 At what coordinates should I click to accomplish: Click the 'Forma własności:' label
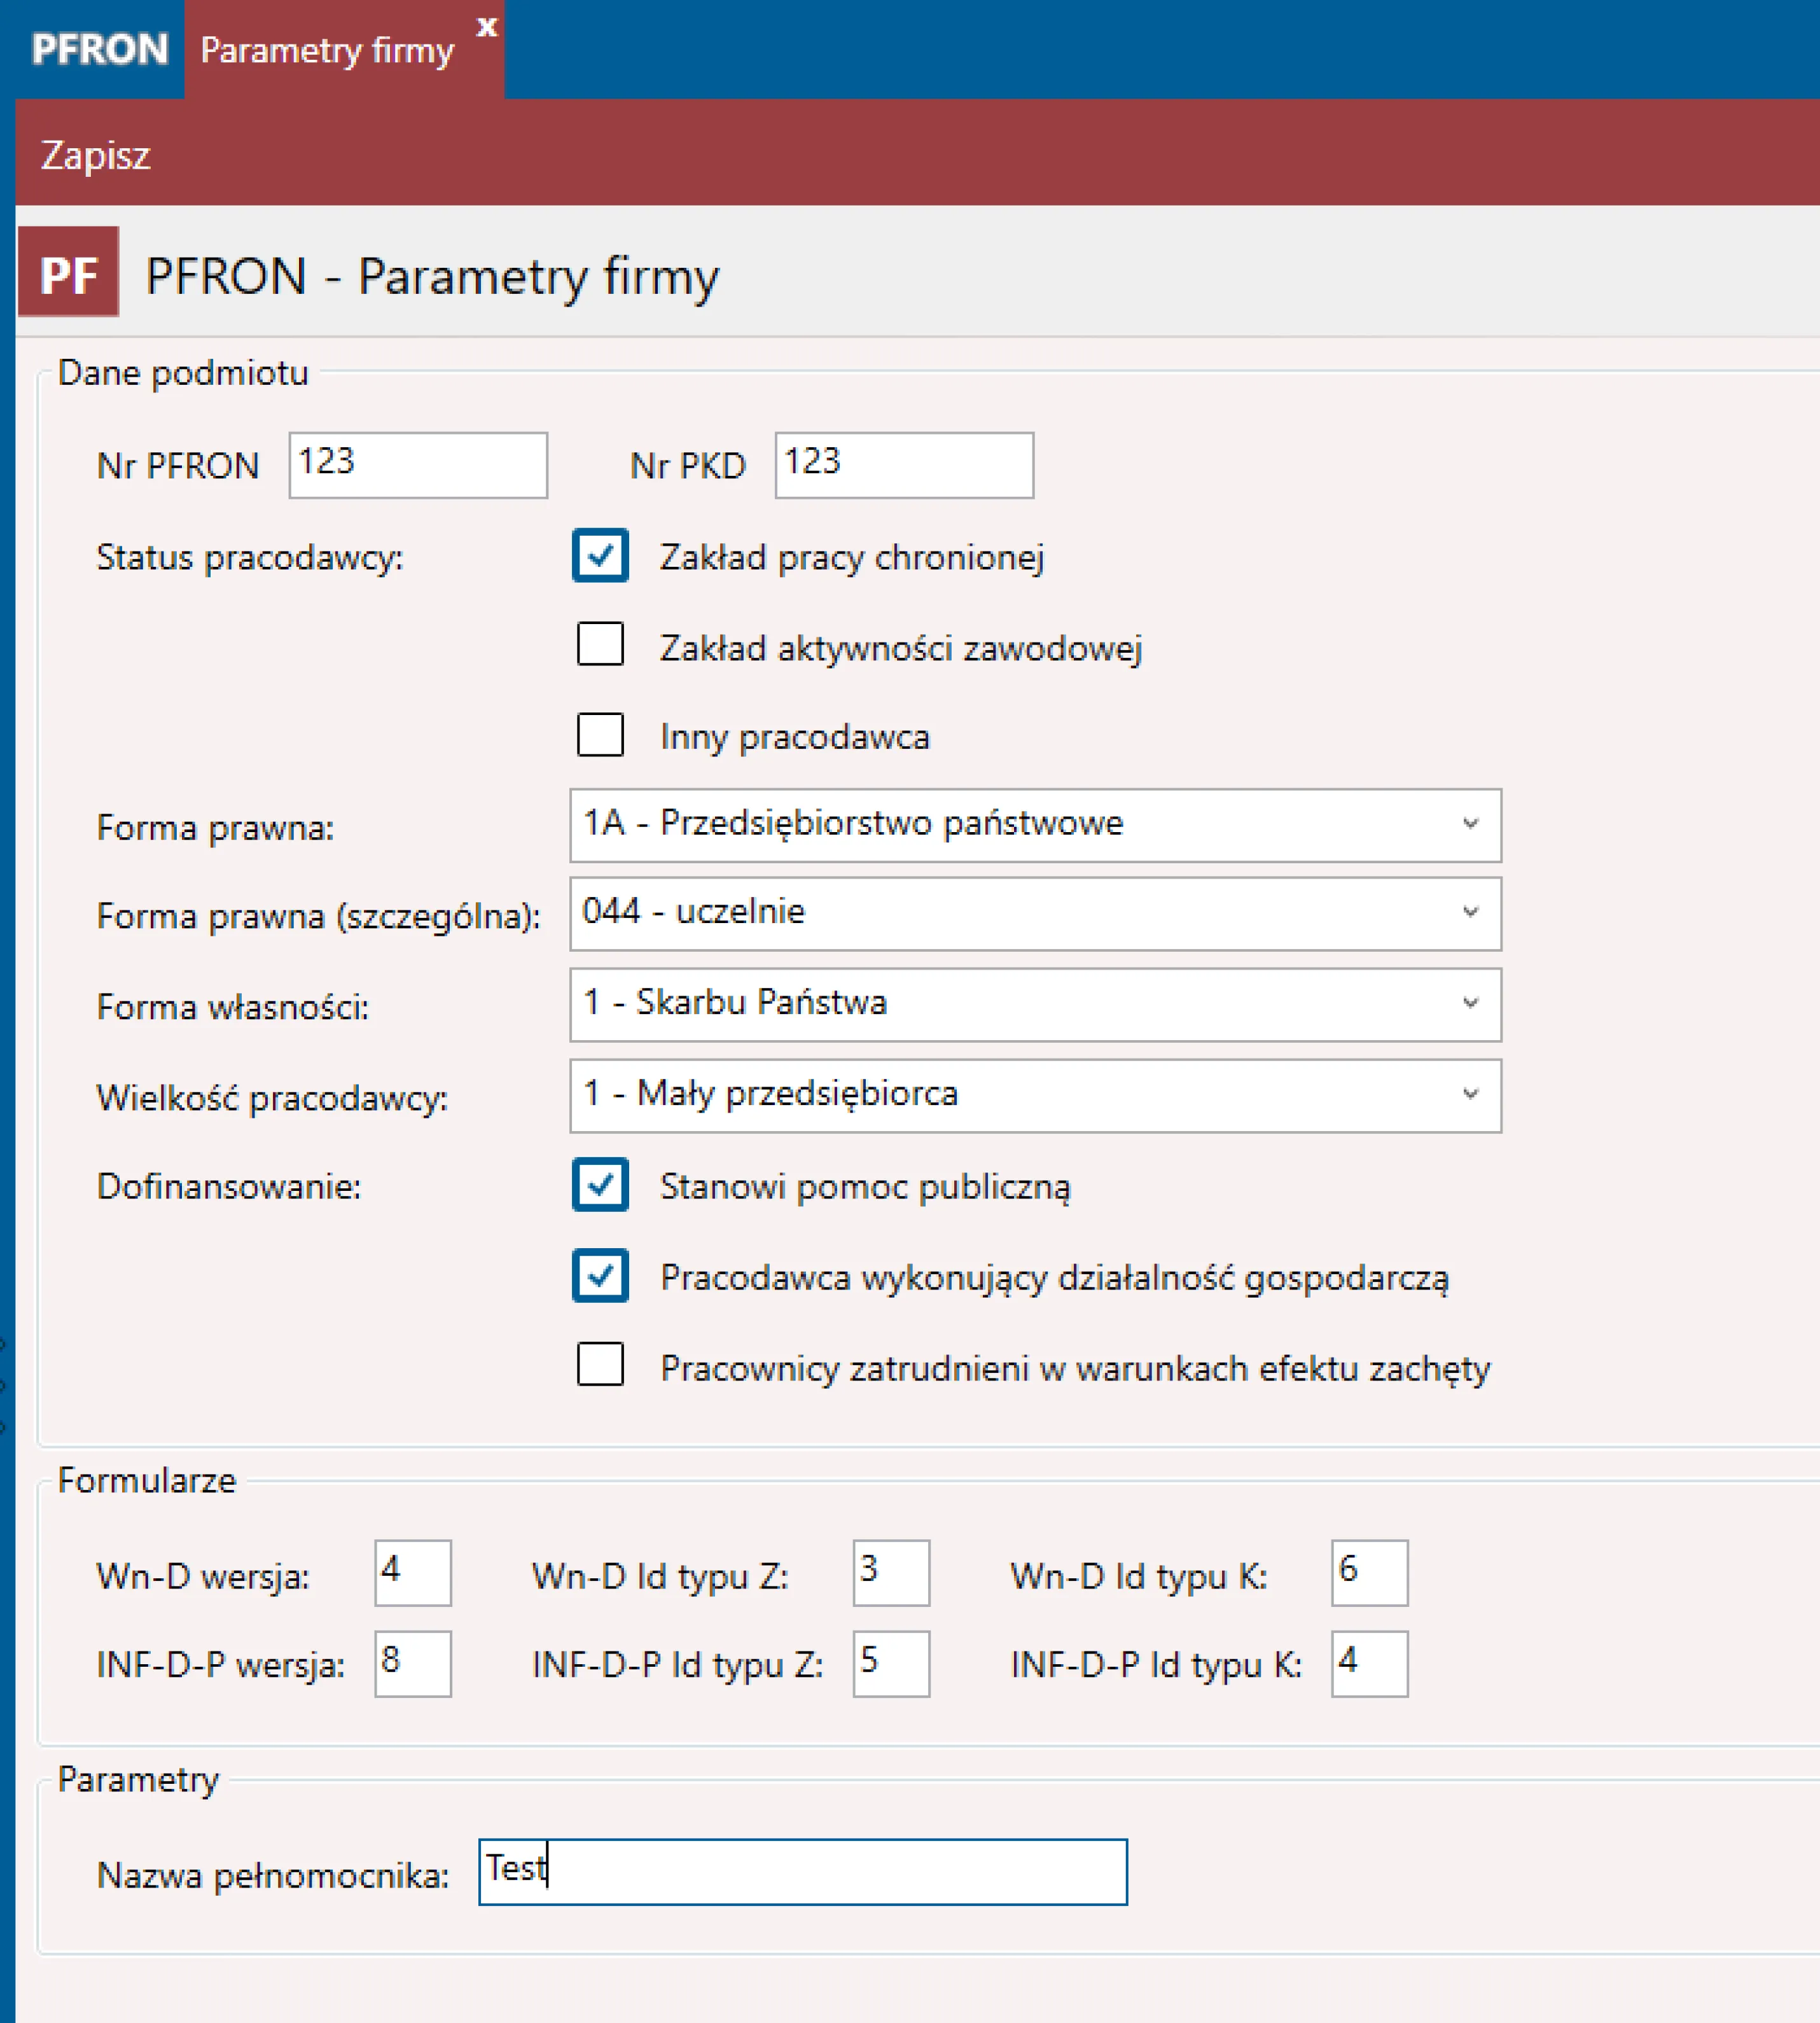(x=233, y=1007)
